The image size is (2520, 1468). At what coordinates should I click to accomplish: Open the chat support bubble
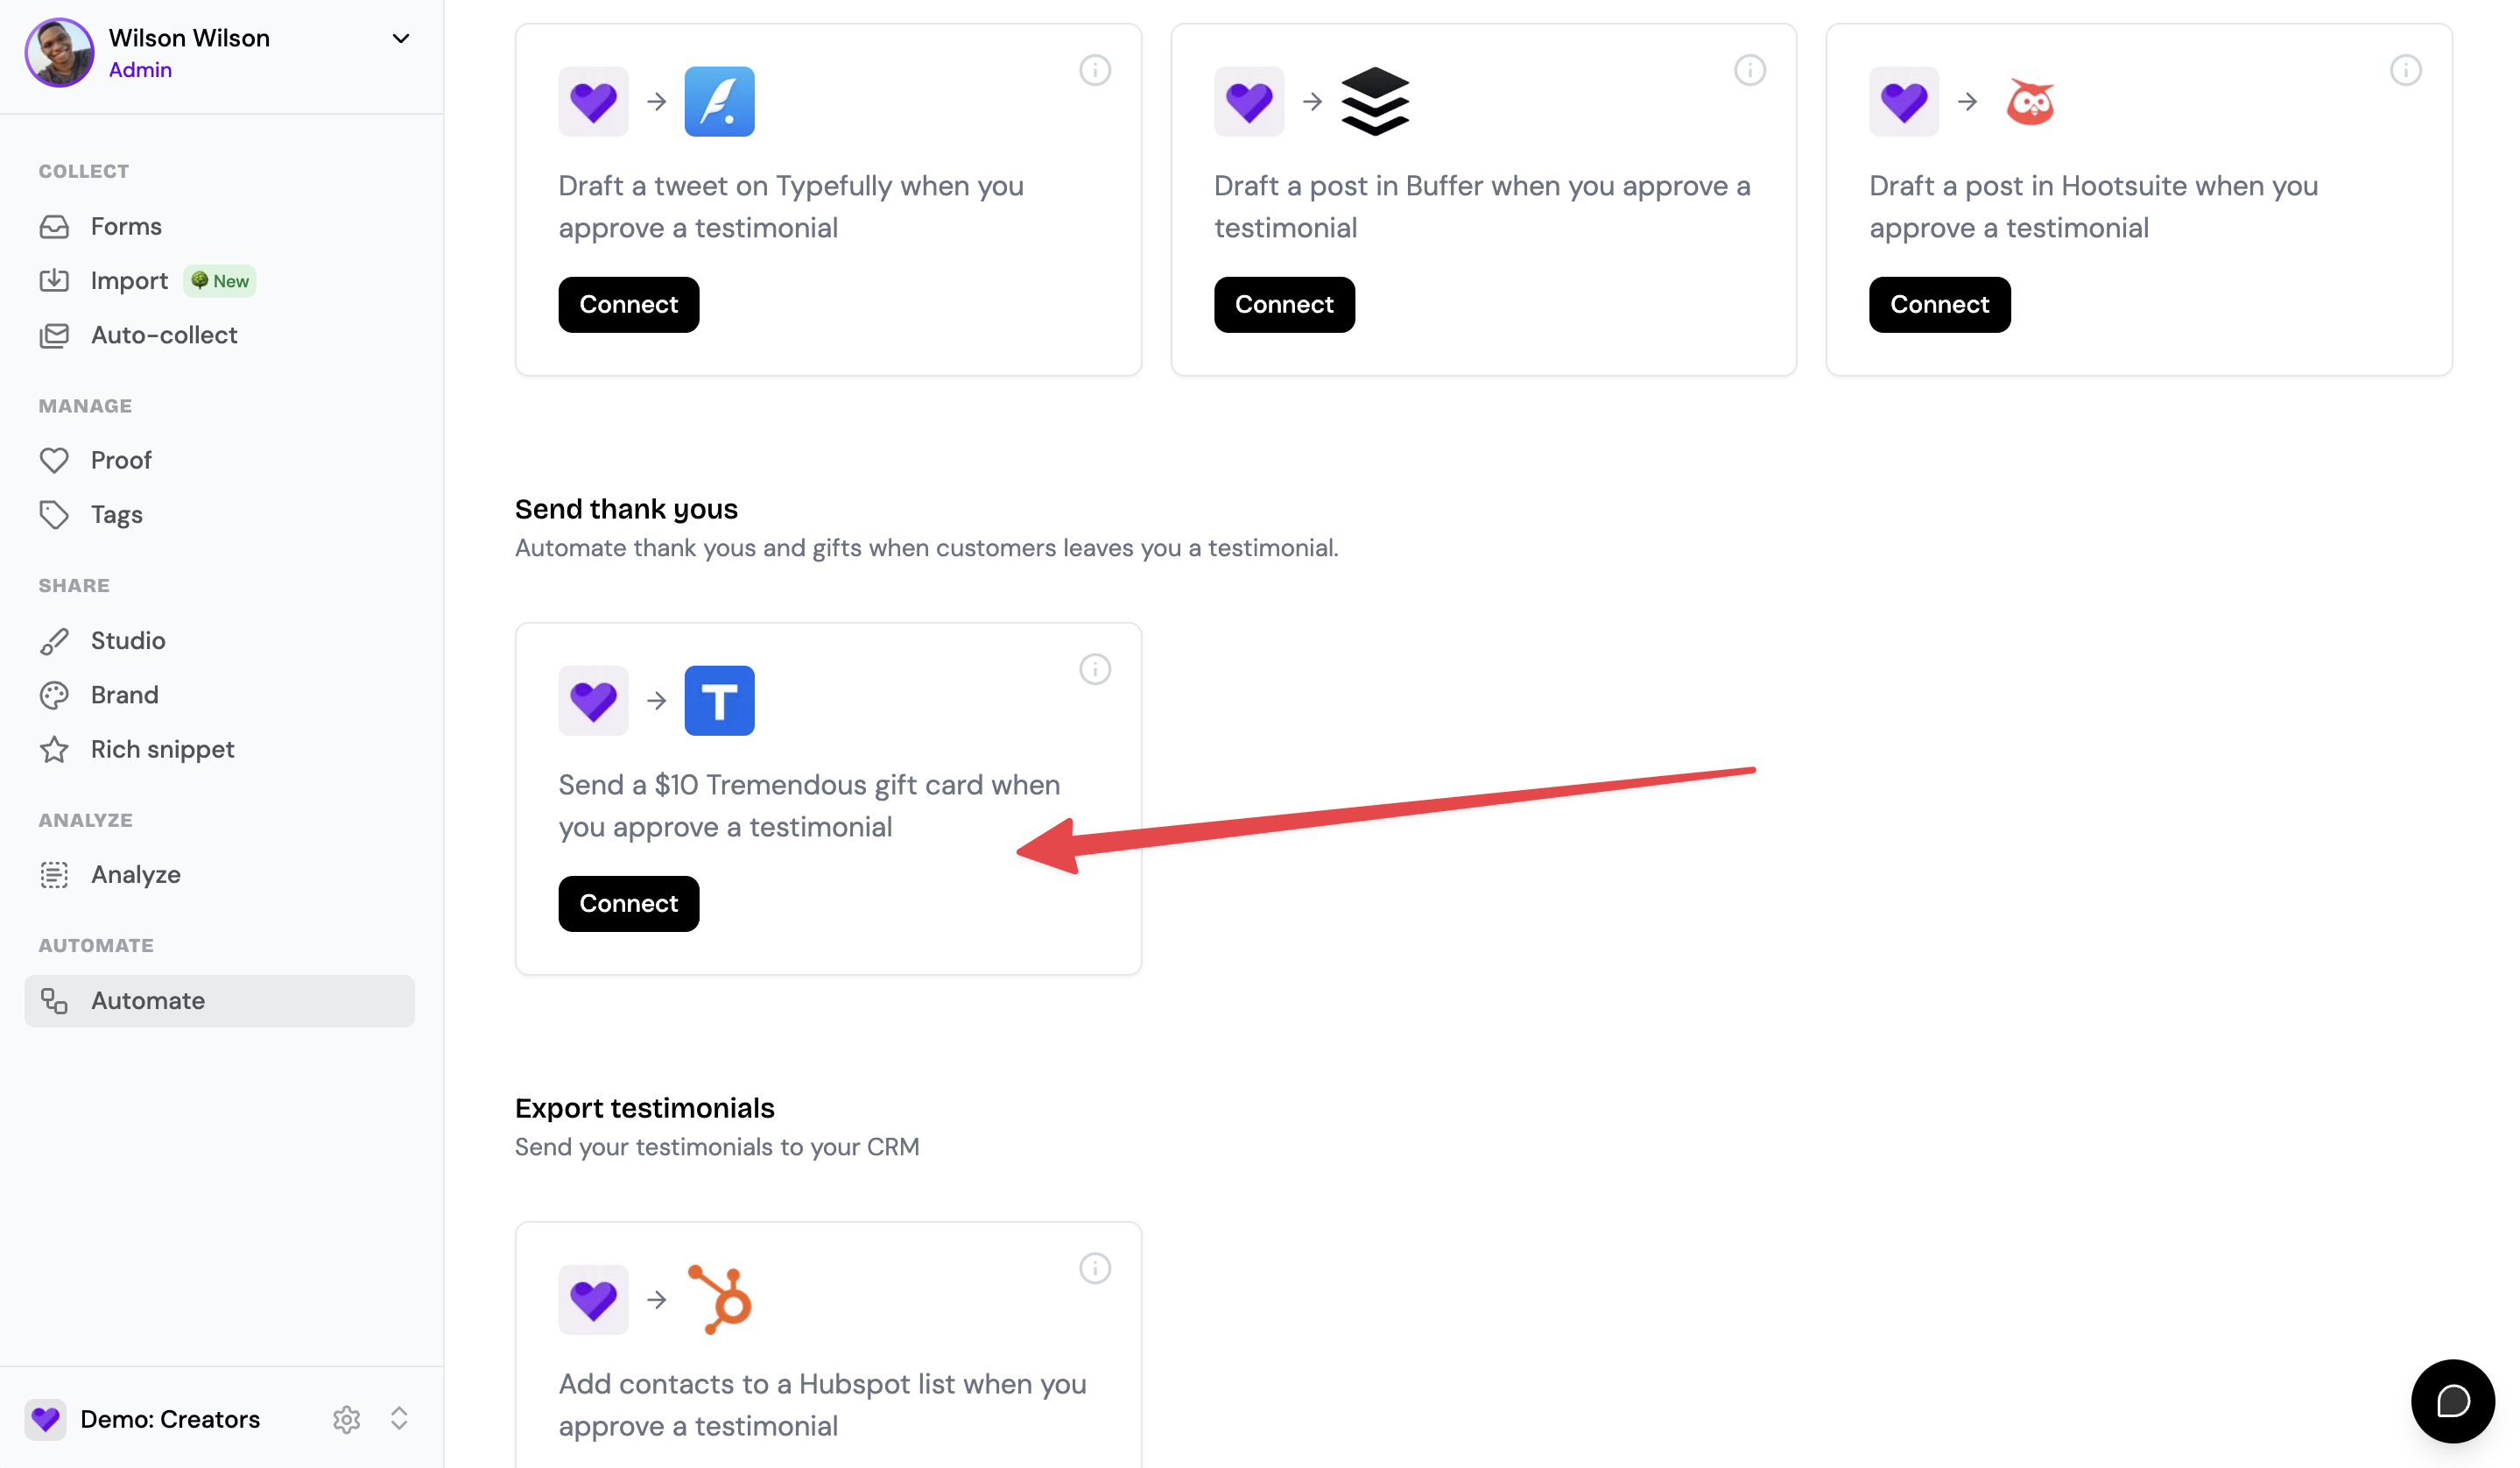click(2452, 1401)
